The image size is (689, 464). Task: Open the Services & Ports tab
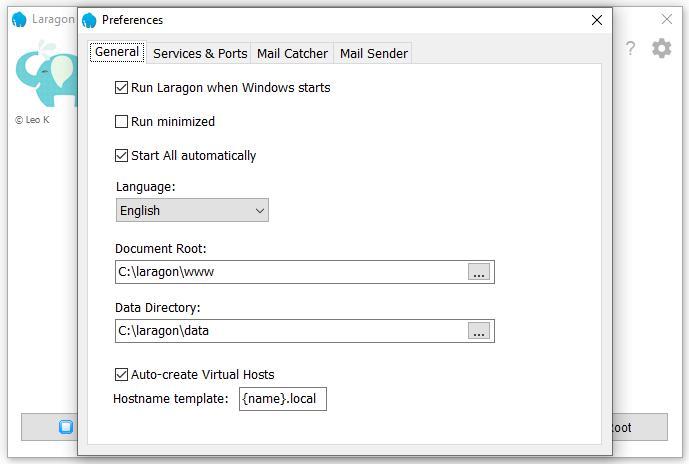pos(200,54)
